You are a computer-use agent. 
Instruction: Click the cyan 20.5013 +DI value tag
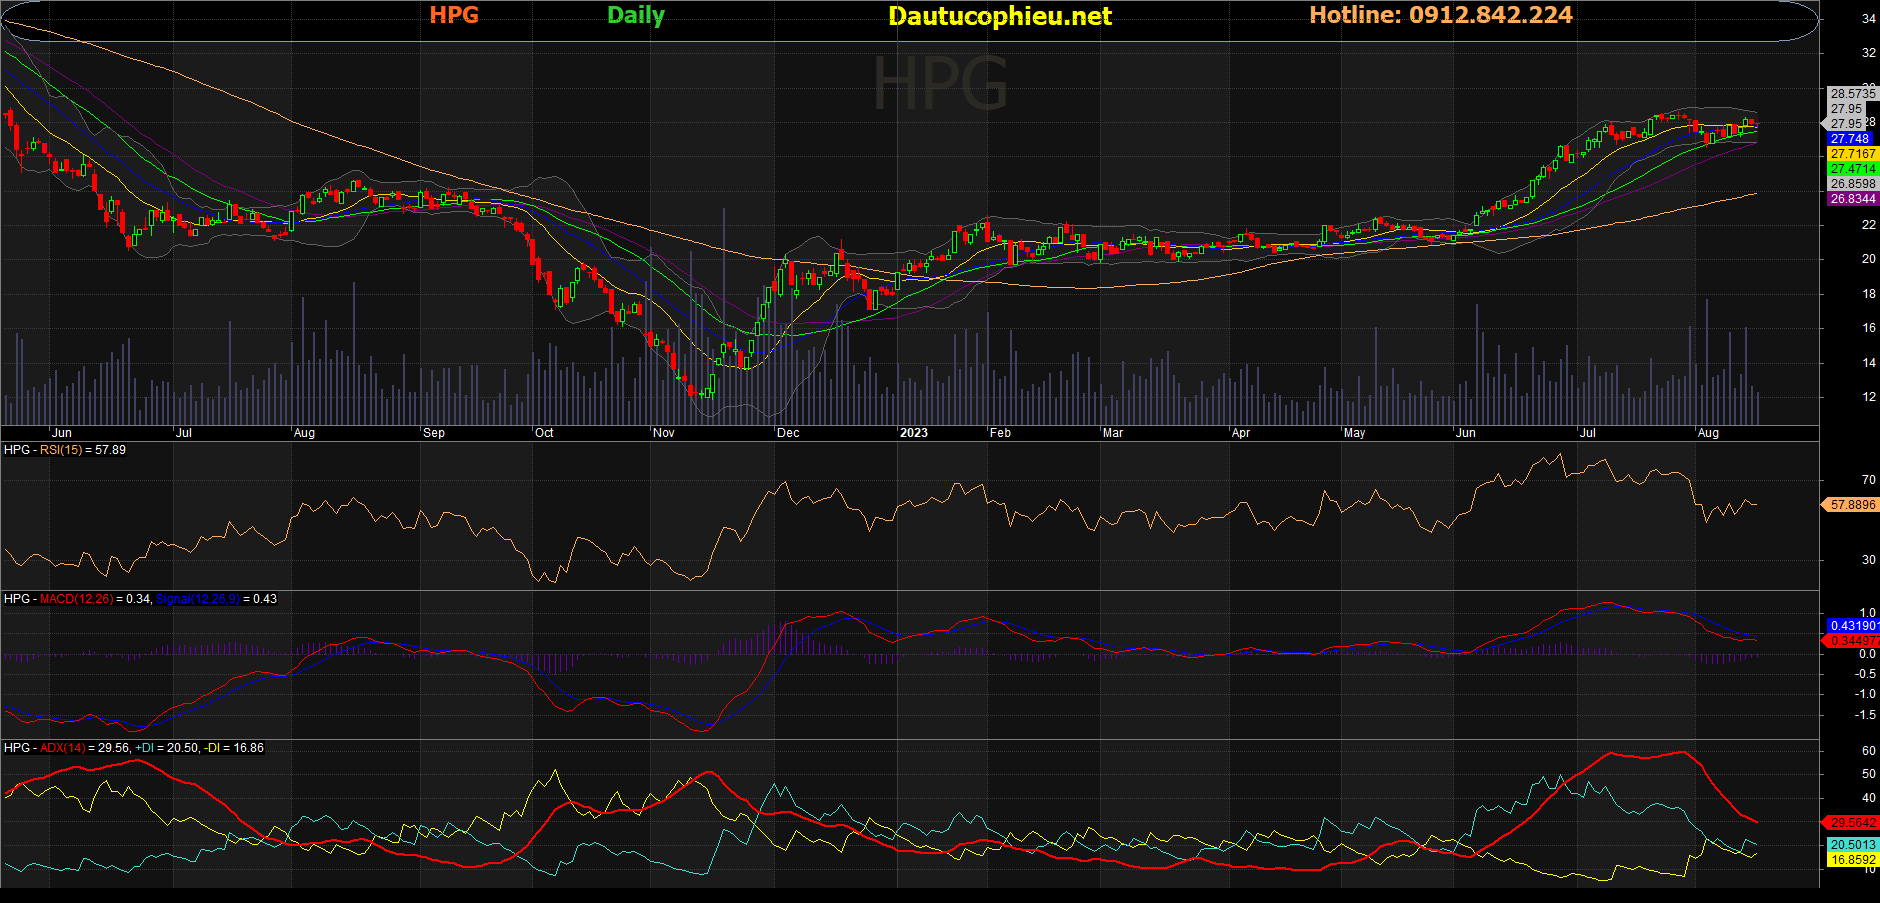pyautogui.click(x=1852, y=845)
